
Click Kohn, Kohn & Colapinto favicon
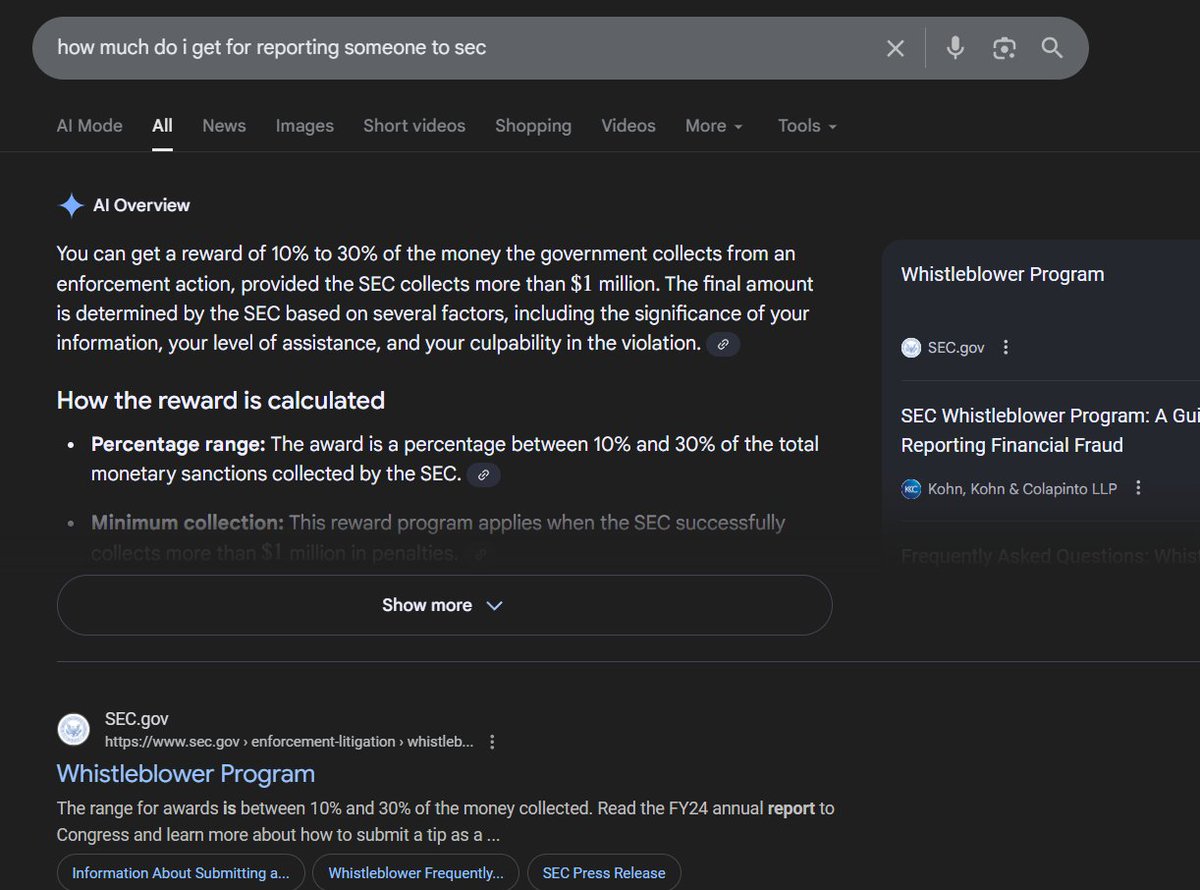tap(911, 488)
